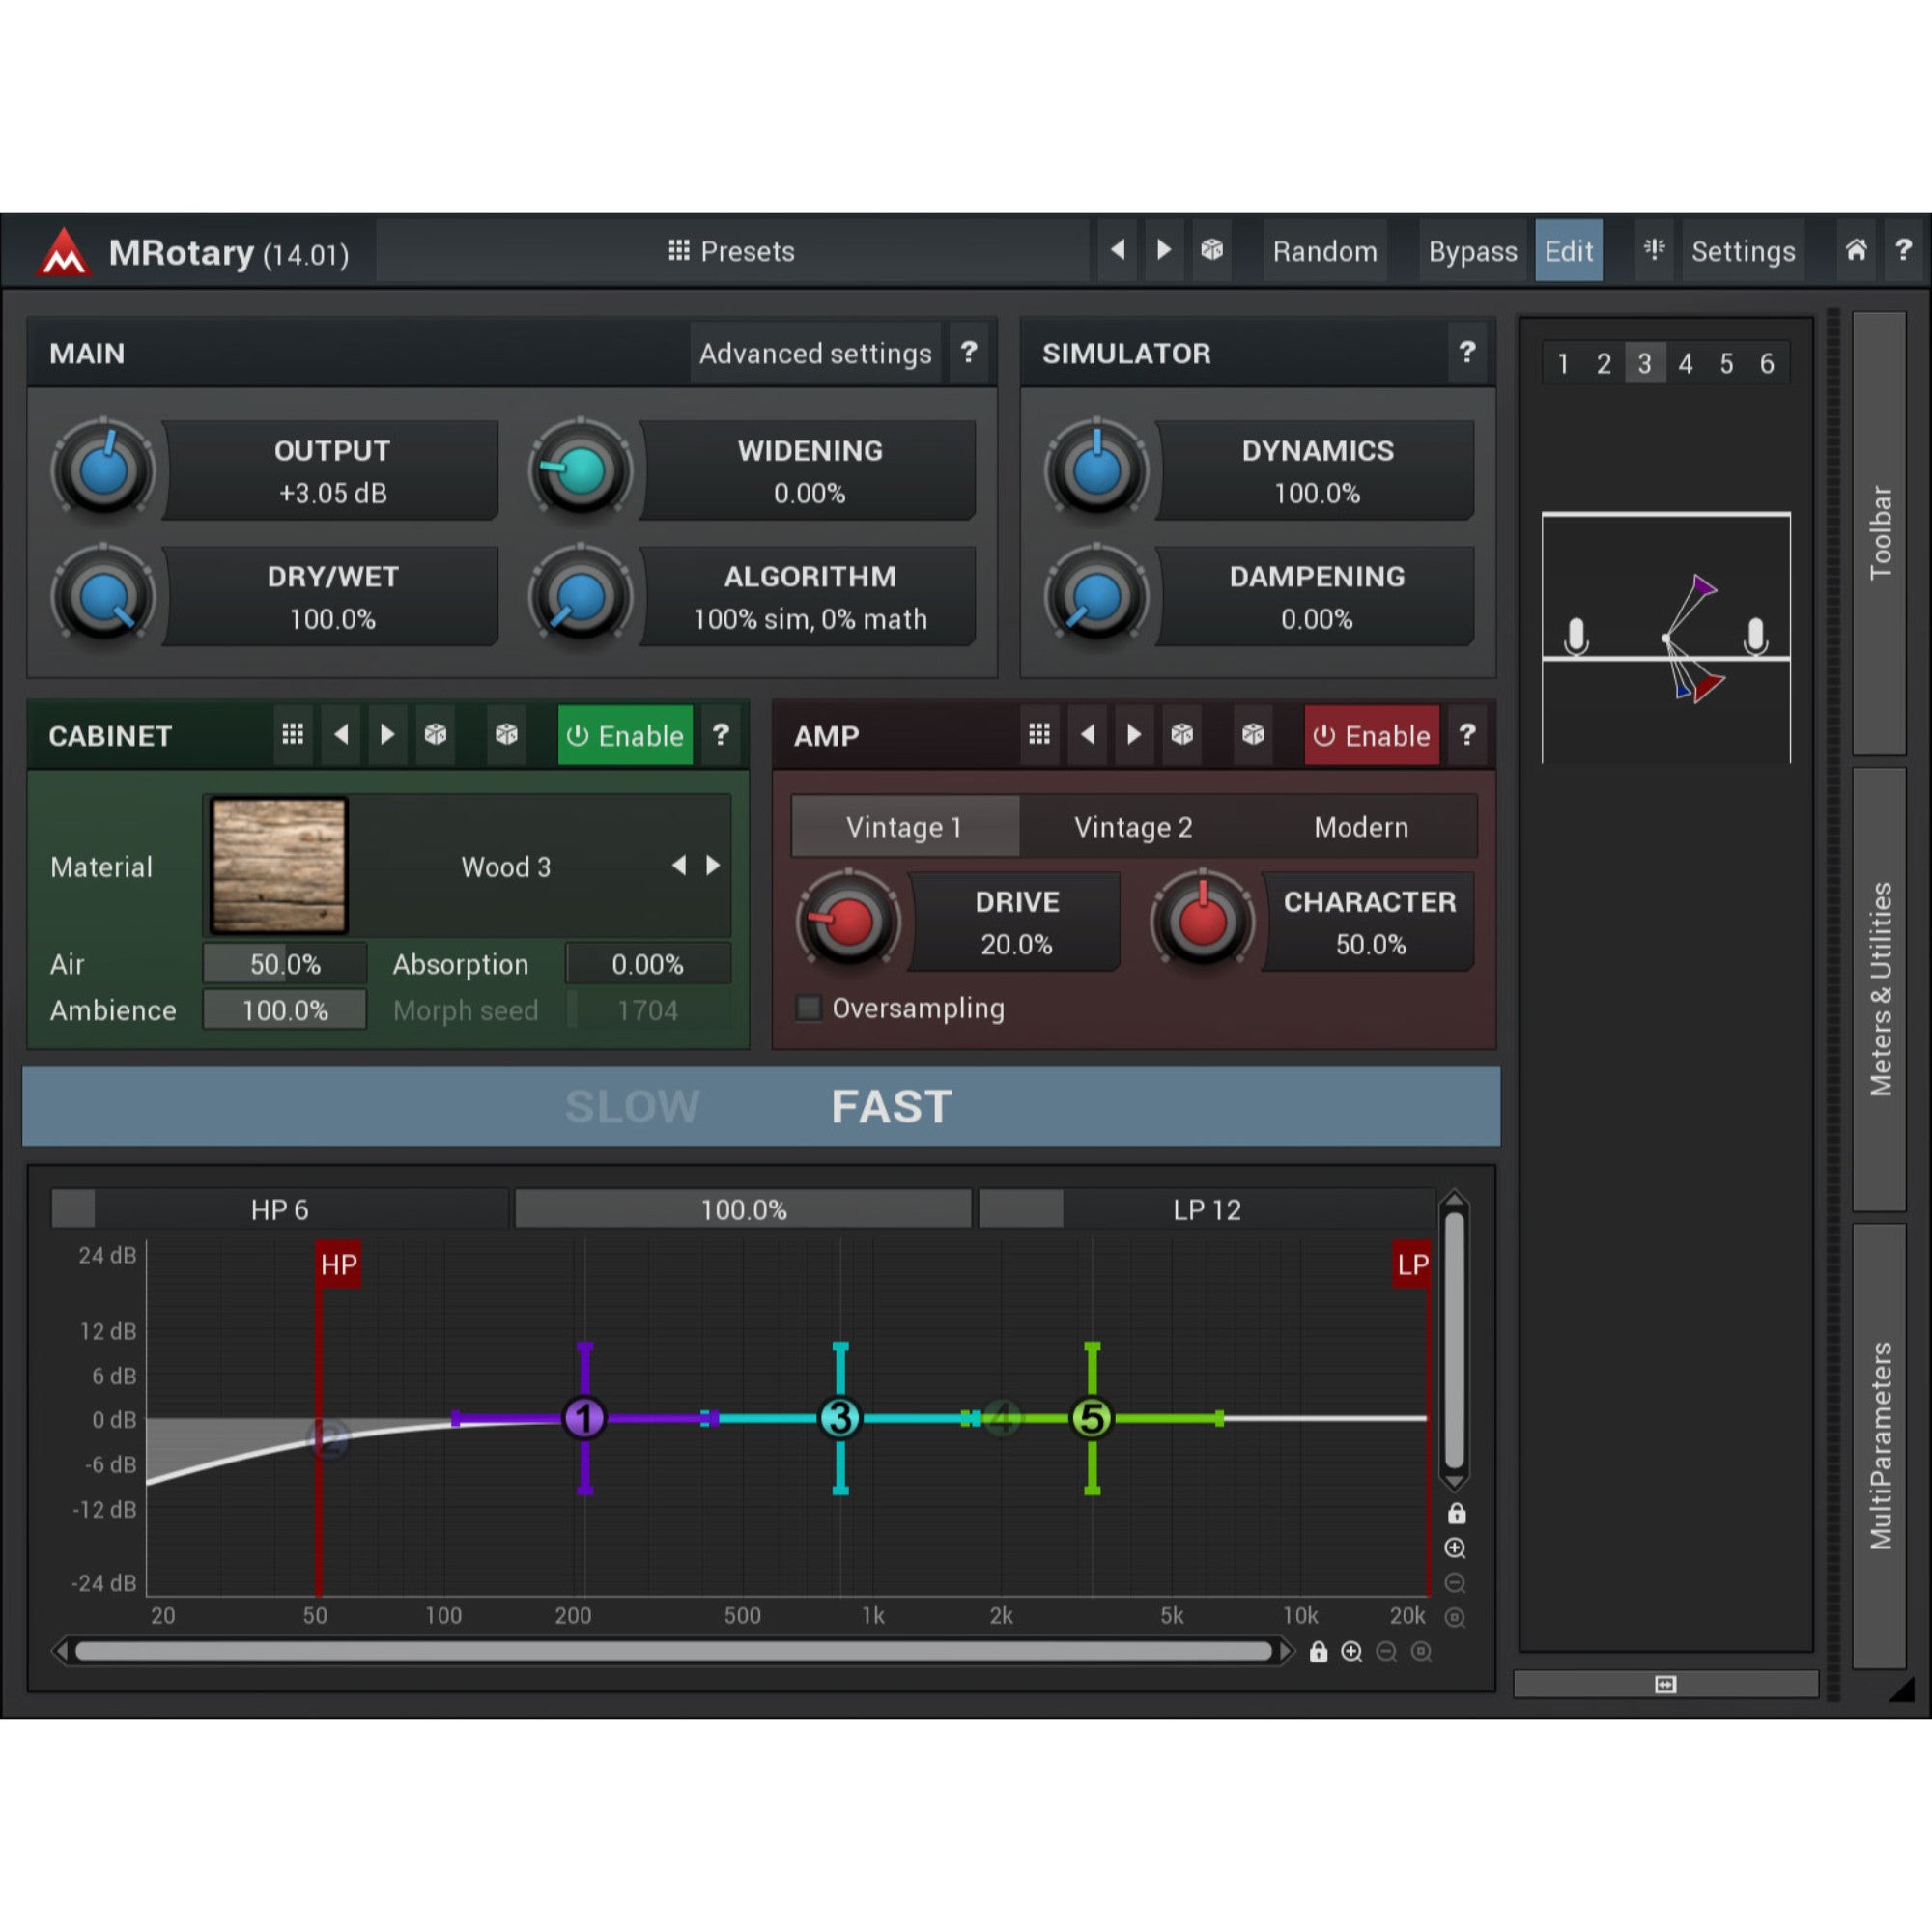Check the Oversampling checkbox
The width and height of the screenshot is (1932, 1932).
click(808, 1008)
